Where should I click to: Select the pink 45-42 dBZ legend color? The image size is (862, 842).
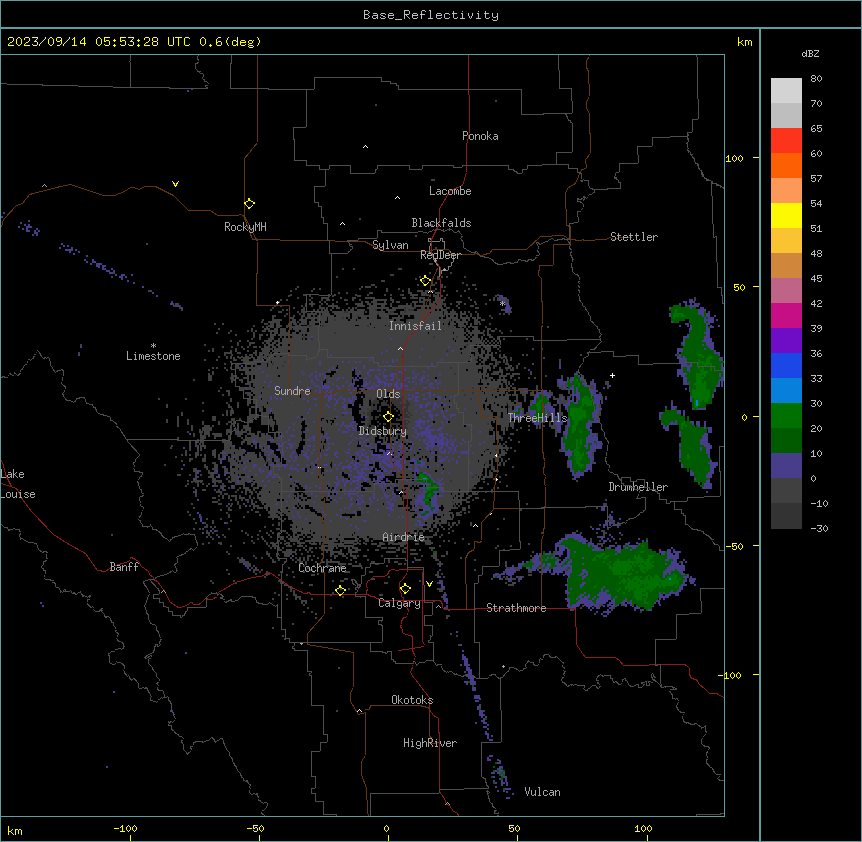click(x=786, y=290)
